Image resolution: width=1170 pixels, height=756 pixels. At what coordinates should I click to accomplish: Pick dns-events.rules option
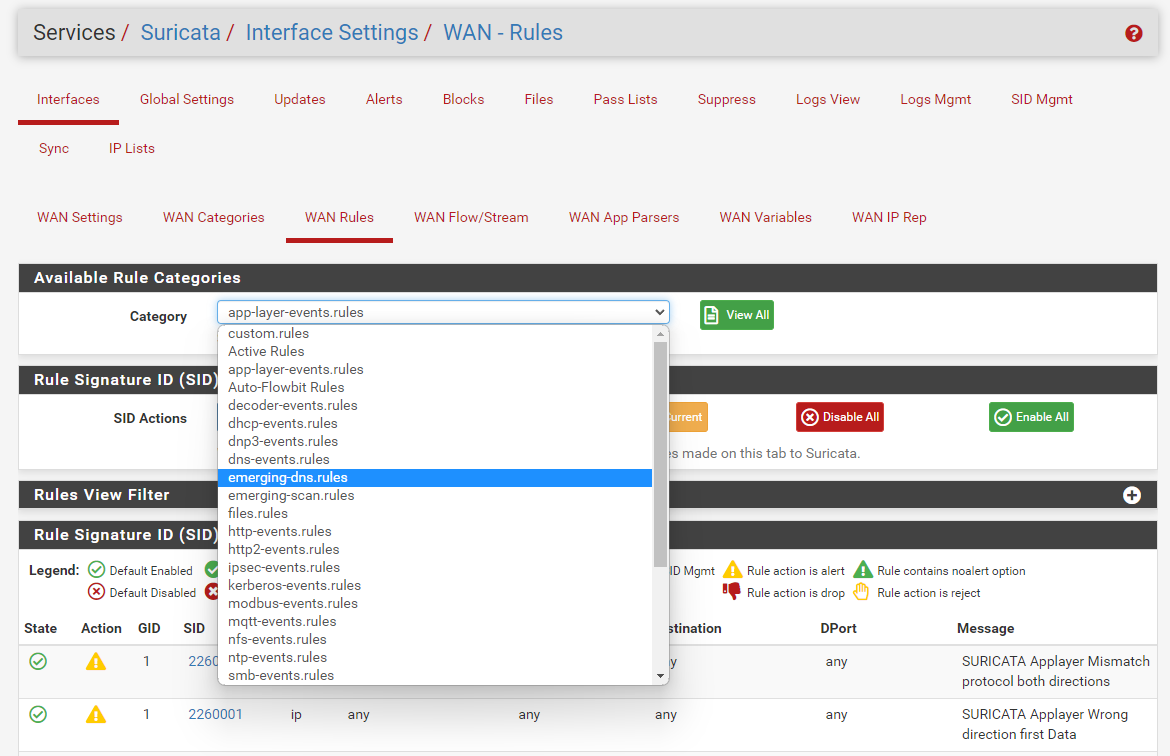point(435,460)
